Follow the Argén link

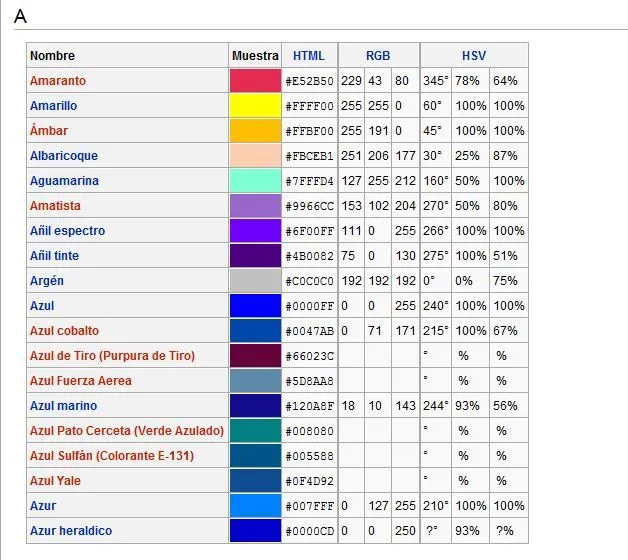point(46,281)
